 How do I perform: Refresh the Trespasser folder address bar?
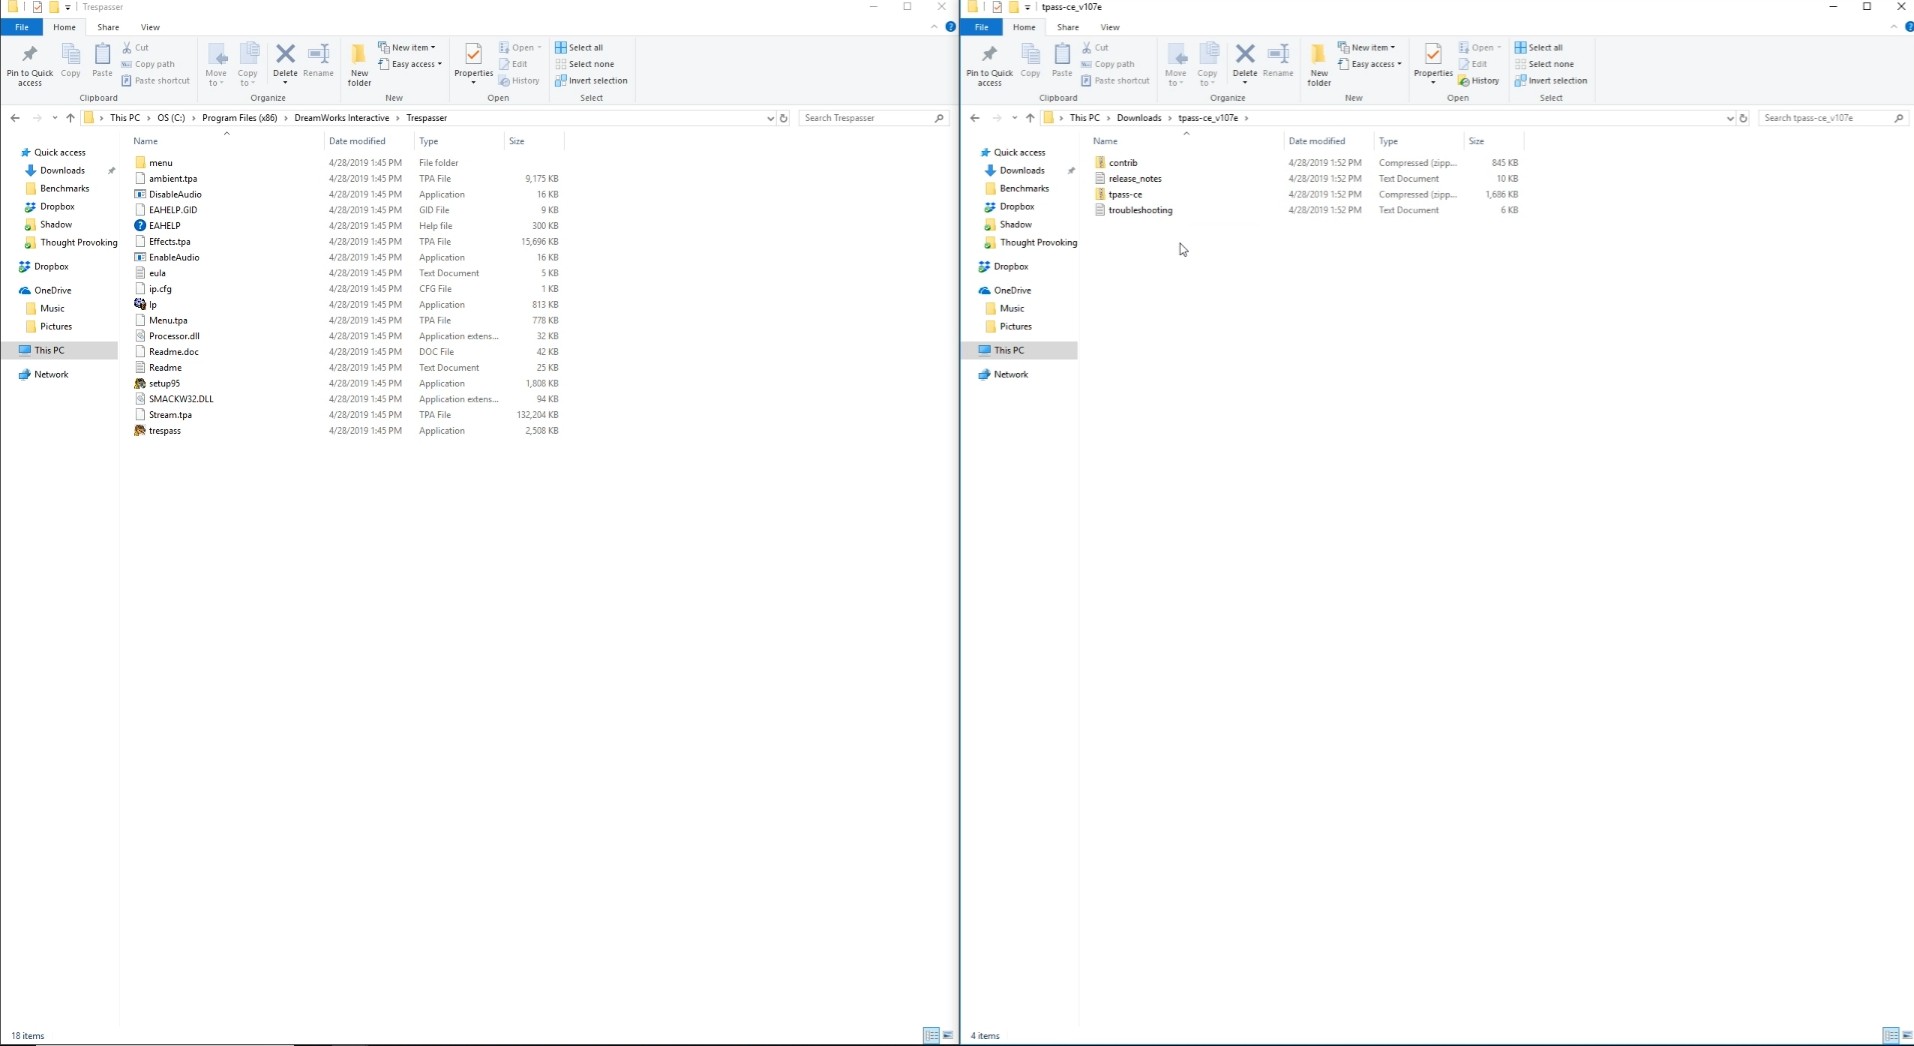coord(784,118)
